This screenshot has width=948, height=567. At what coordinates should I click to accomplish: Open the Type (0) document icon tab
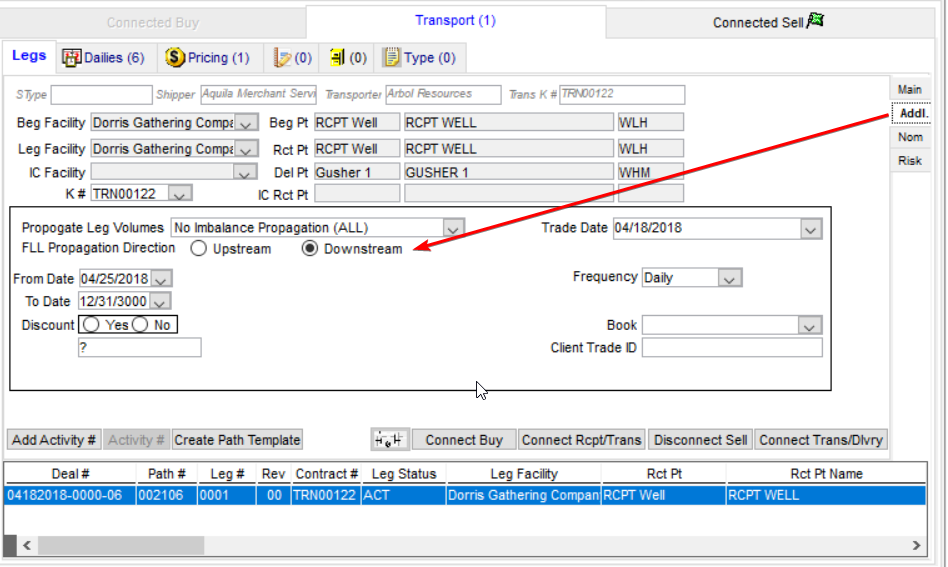(x=392, y=58)
